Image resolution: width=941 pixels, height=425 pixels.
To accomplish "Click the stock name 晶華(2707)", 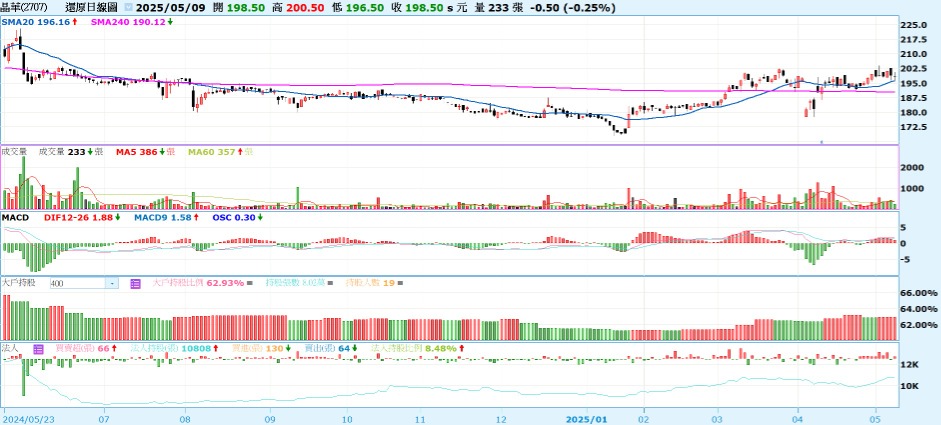I will 25,8.
